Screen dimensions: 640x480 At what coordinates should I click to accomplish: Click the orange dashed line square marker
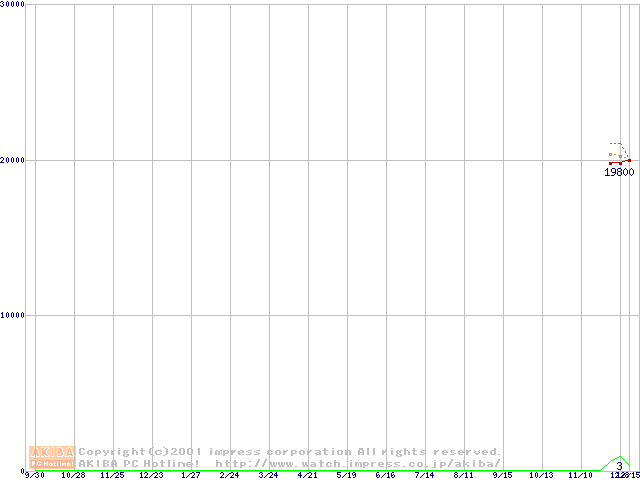[x=611, y=155]
